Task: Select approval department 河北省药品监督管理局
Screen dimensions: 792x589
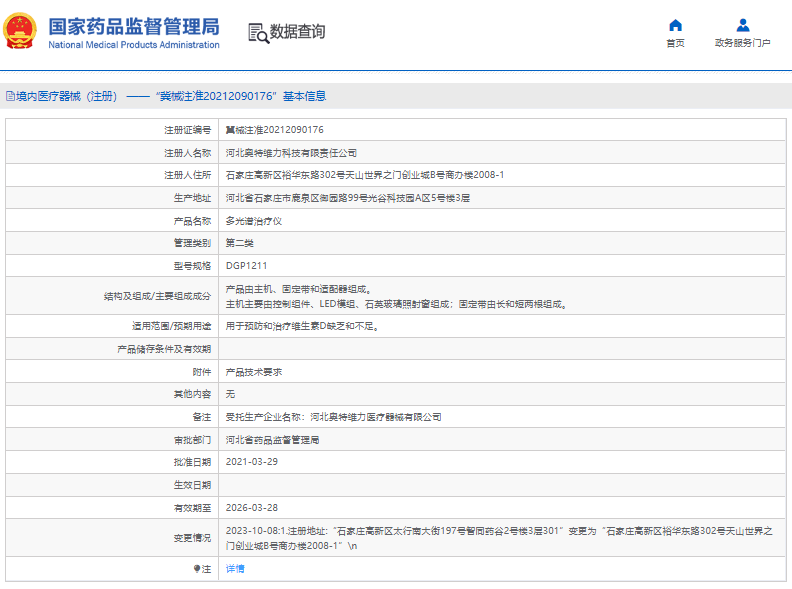Action: tap(272, 440)
